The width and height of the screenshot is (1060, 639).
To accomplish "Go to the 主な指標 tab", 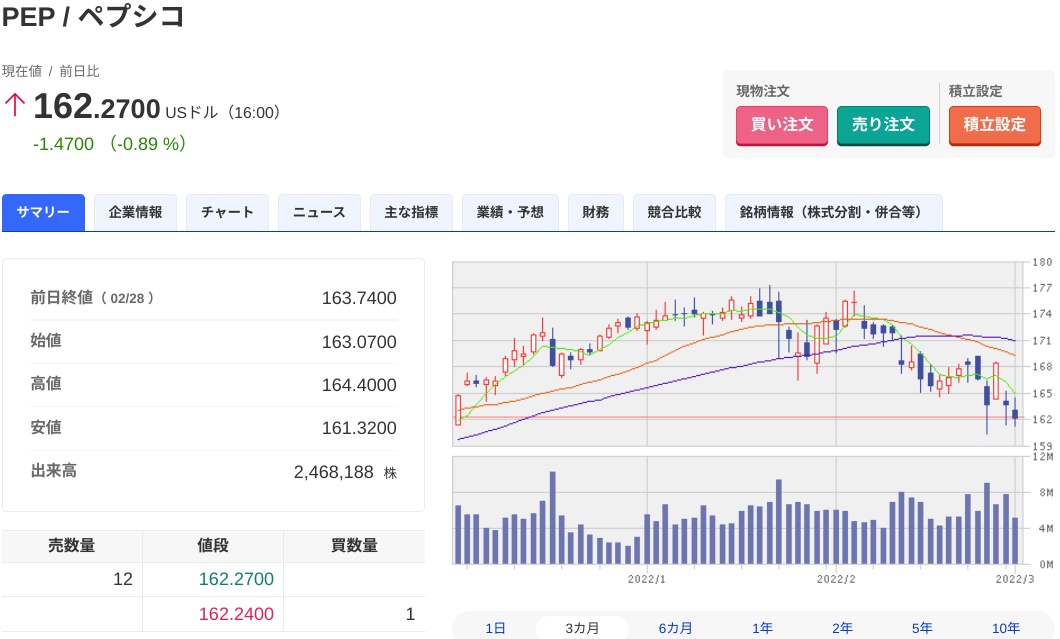I will click(x=411, y=212).
